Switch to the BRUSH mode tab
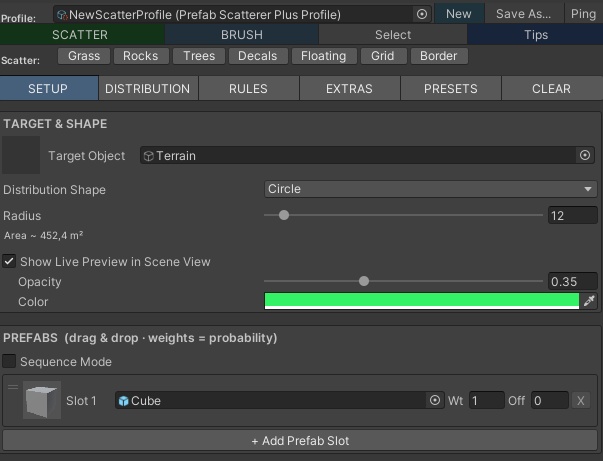 point(242,35)
